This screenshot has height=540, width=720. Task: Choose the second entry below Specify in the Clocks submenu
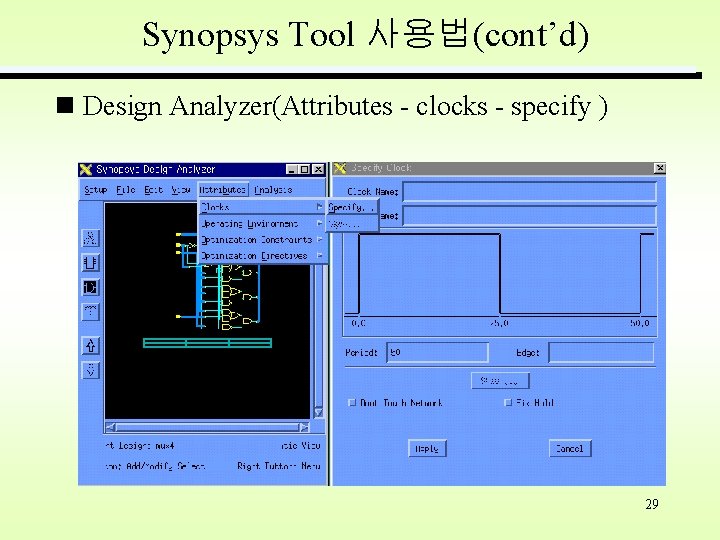click(x=352, y=224)
